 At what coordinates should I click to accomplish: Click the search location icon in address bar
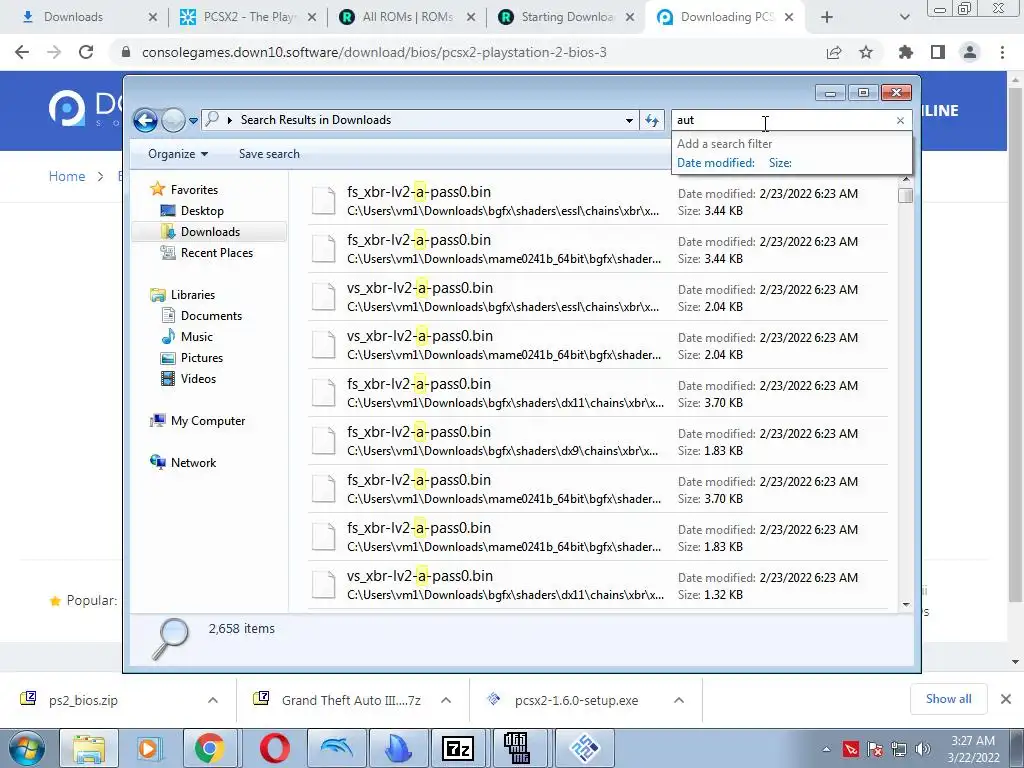[212, 120]
